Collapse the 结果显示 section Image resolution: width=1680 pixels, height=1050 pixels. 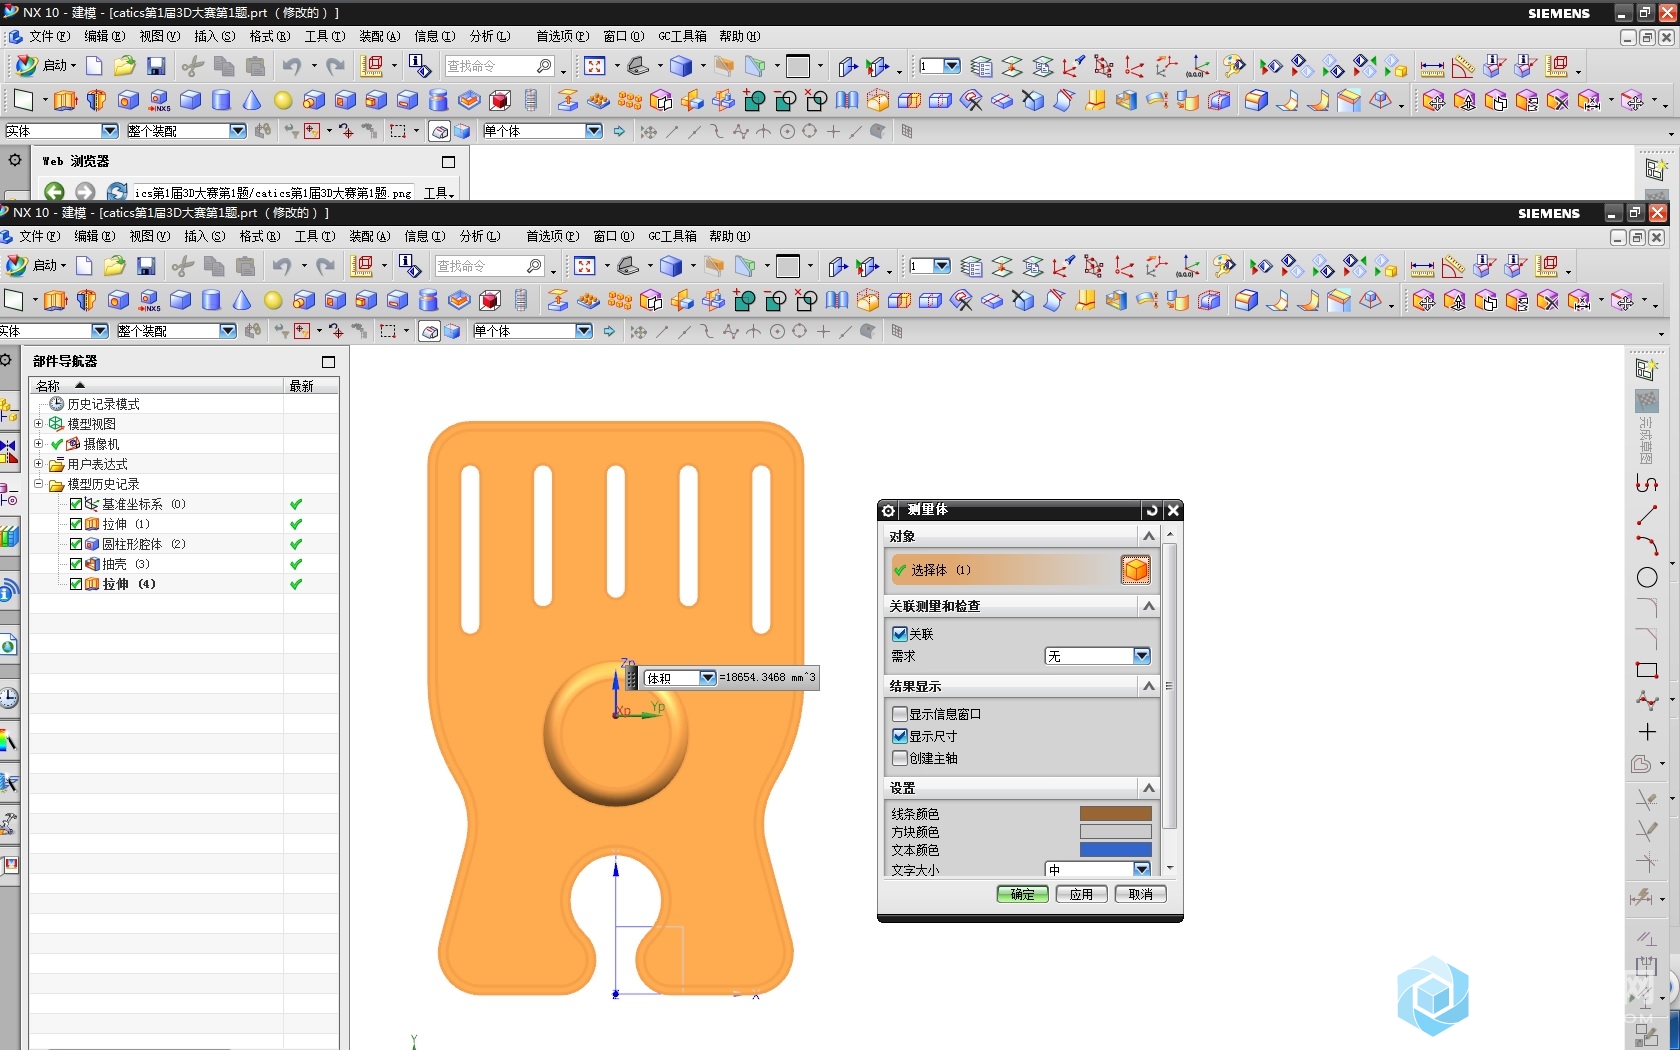[x=1149, y=686]
